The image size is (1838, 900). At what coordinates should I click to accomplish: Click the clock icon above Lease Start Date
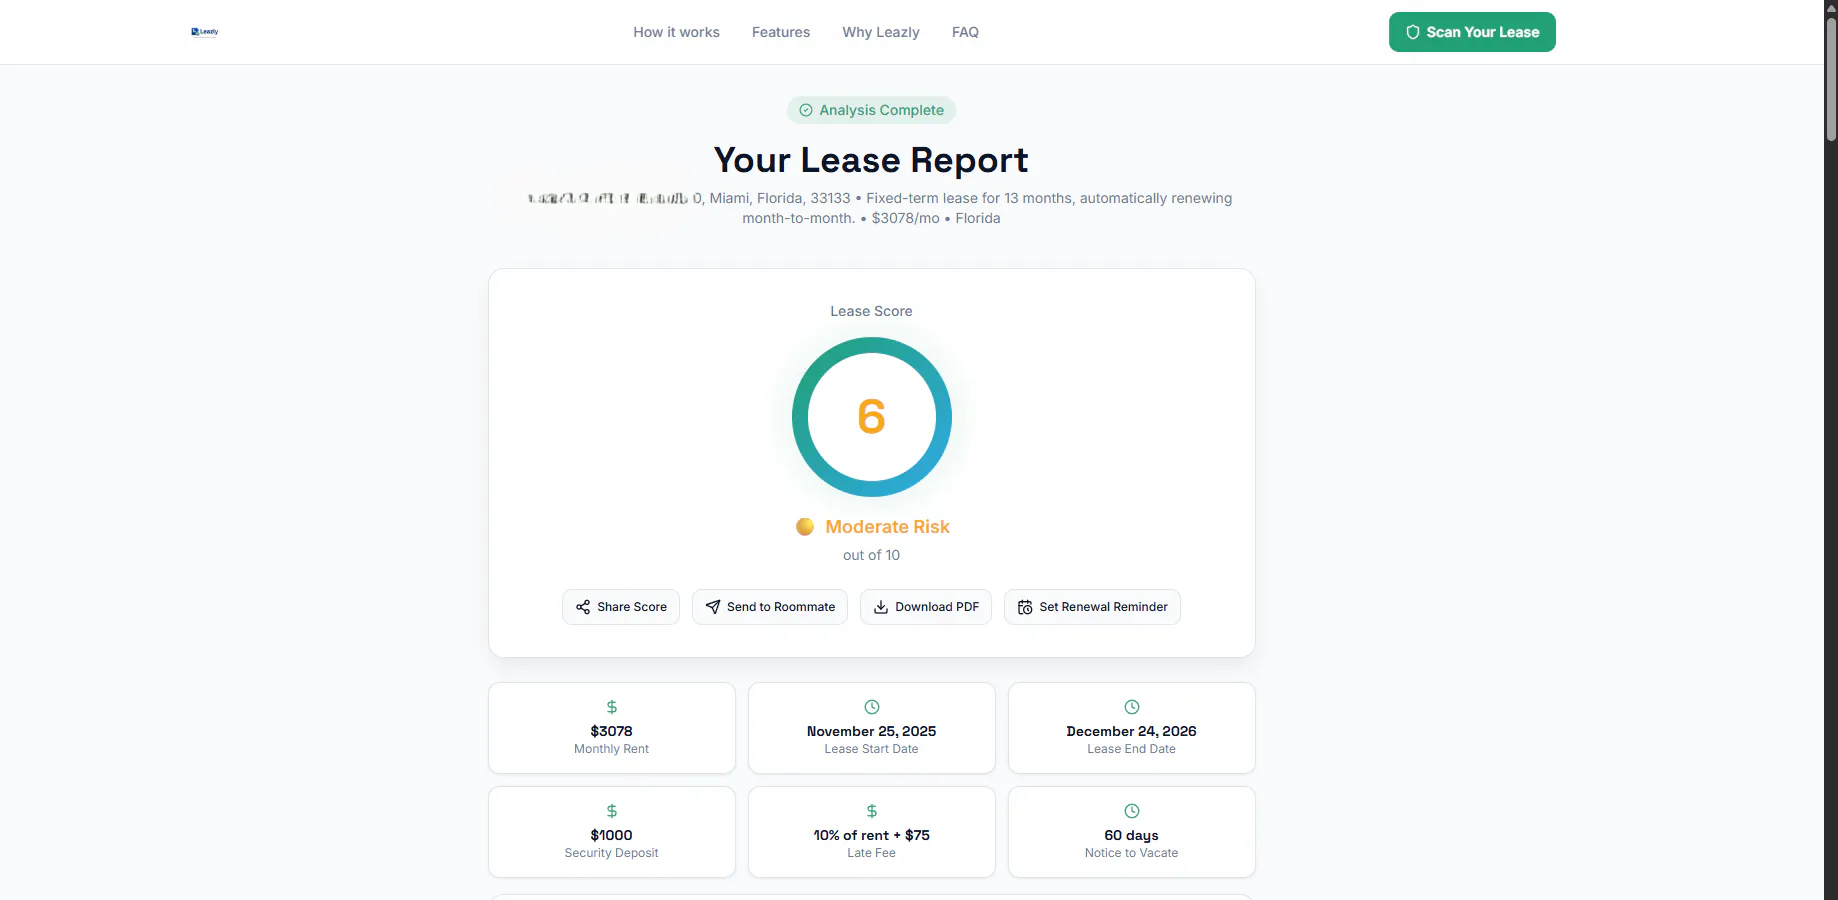click(872, 707)
